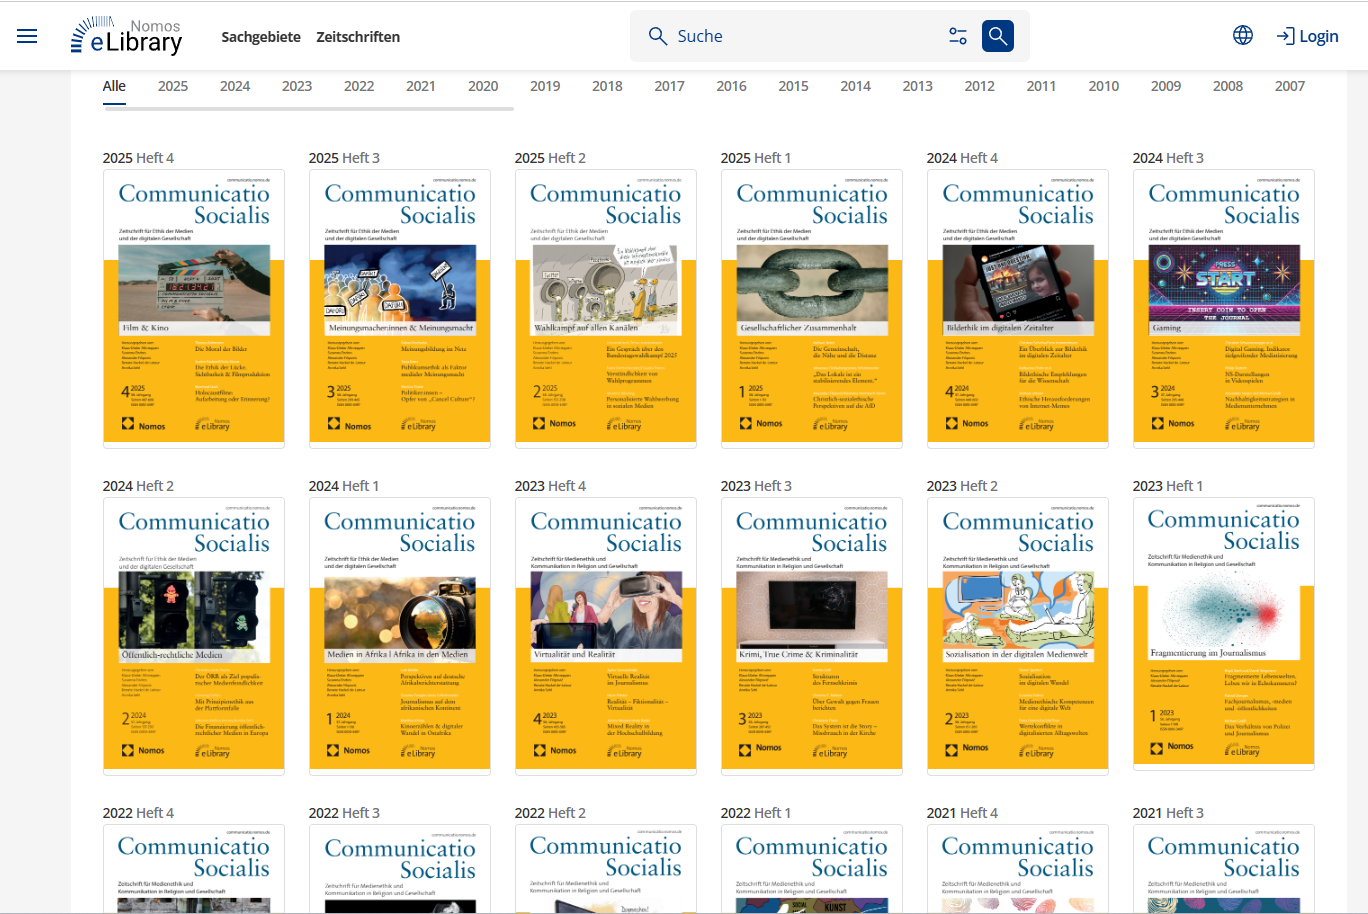Open advanced search filter options

958,36
